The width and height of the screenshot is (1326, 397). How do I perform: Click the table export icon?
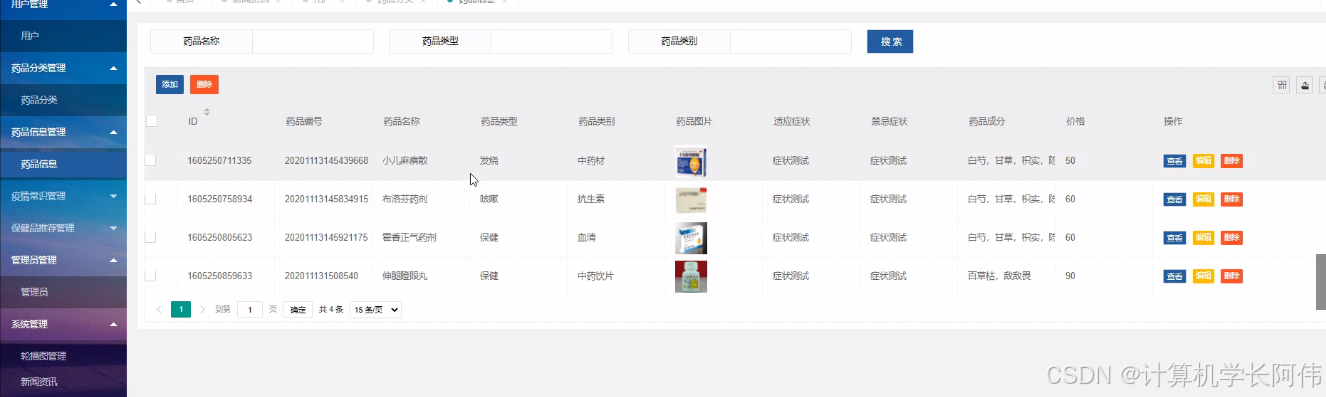(x=1304, y=85)
